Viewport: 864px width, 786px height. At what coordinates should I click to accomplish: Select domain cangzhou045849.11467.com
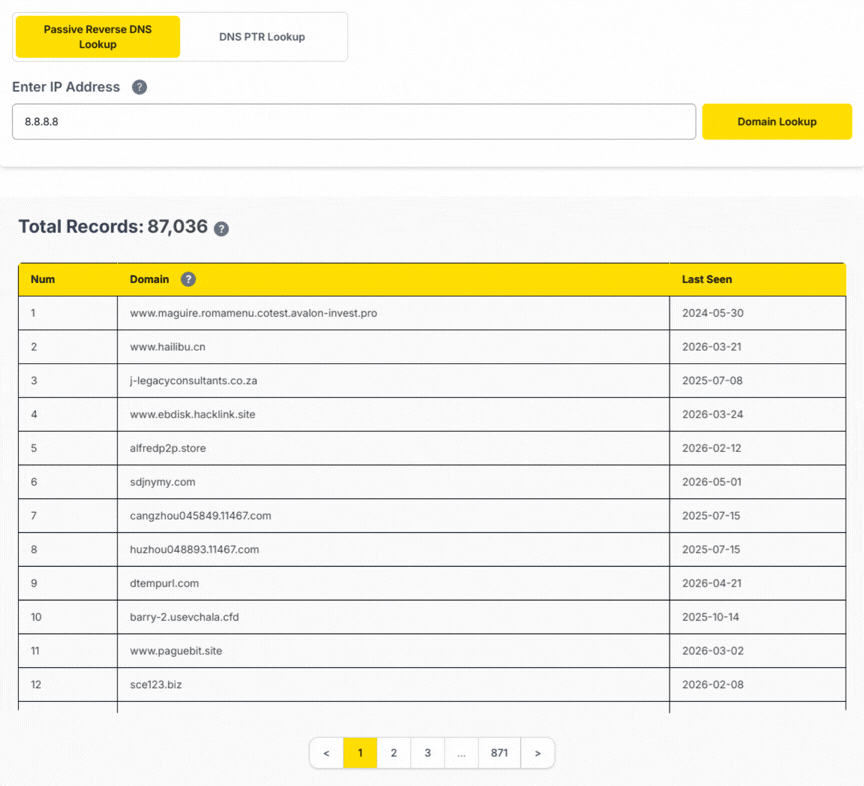coord(201,516)
